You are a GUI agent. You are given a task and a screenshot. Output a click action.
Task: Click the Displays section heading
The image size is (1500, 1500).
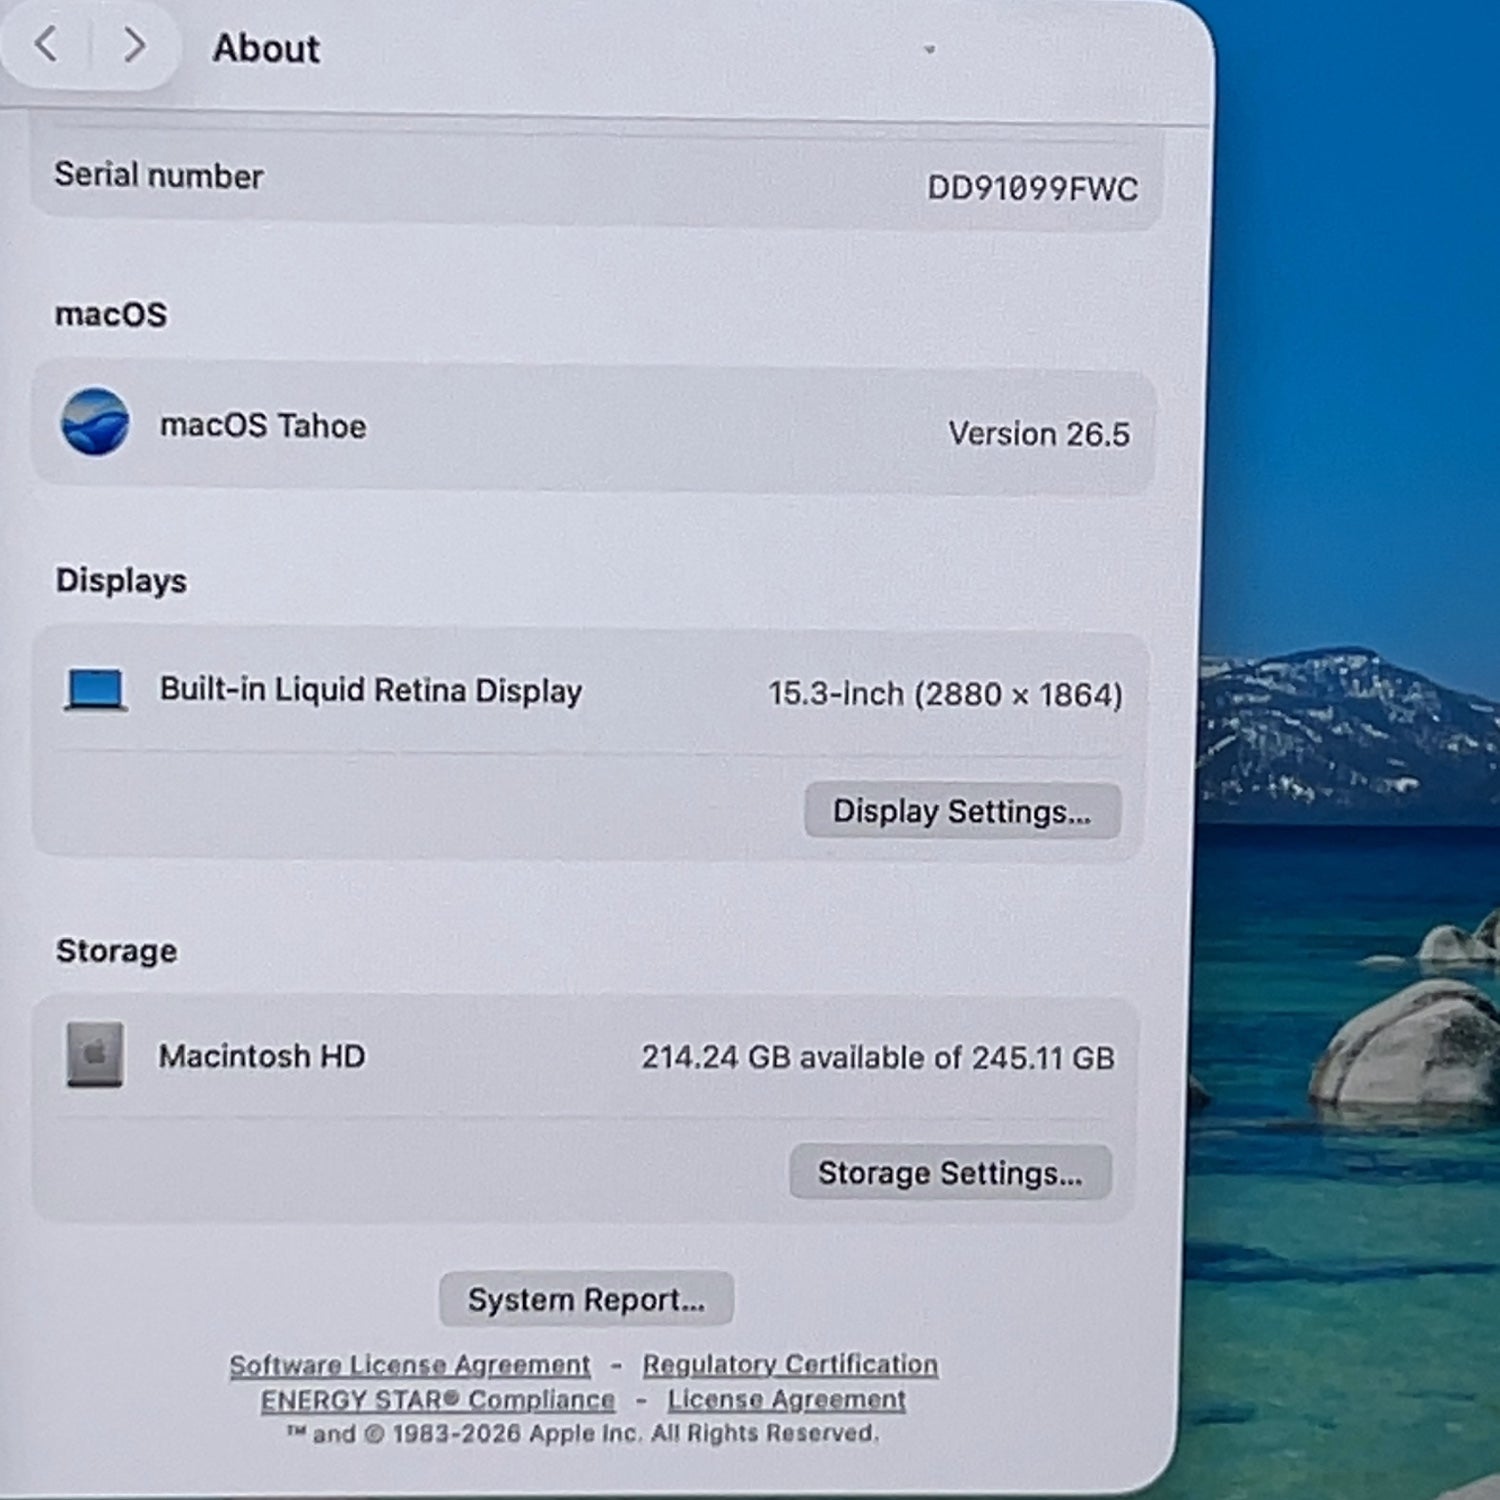121,581
